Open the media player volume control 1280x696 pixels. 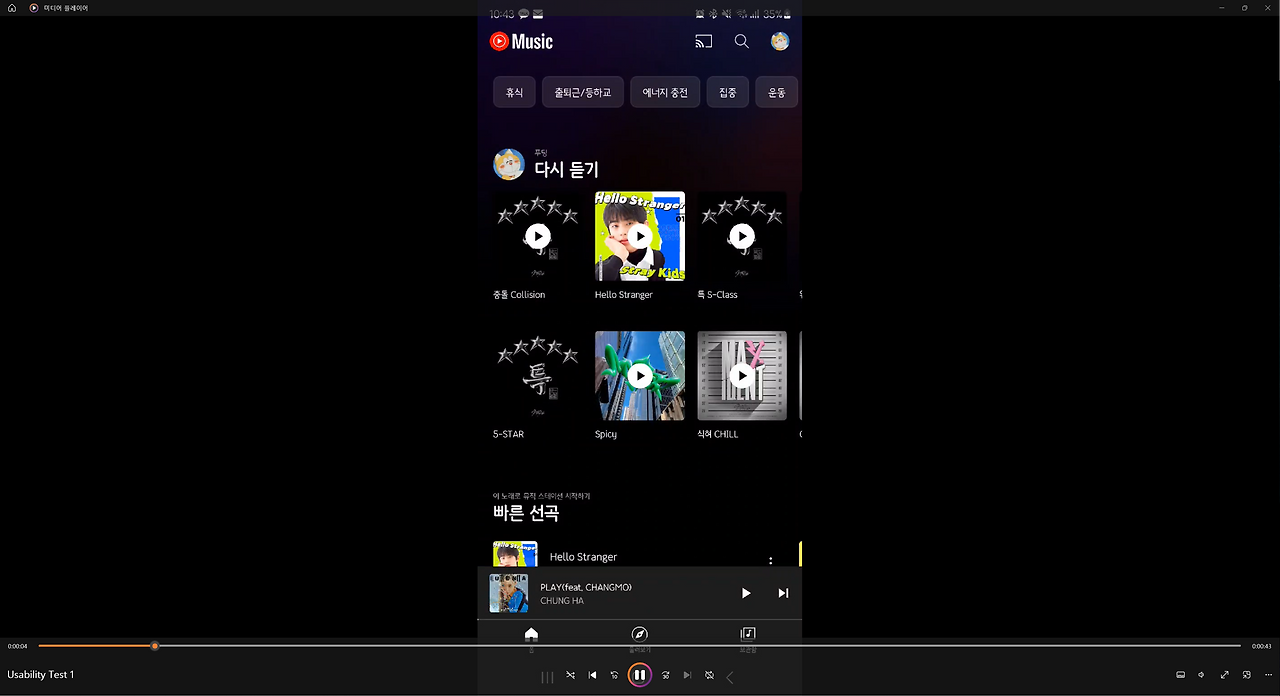[1201, 675]
